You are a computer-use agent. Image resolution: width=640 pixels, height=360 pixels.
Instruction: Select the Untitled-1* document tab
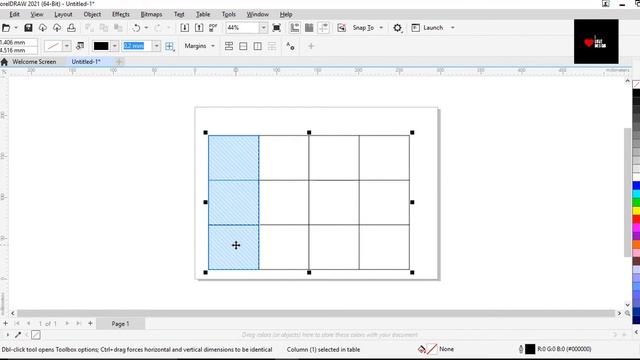tap(86, 62)
